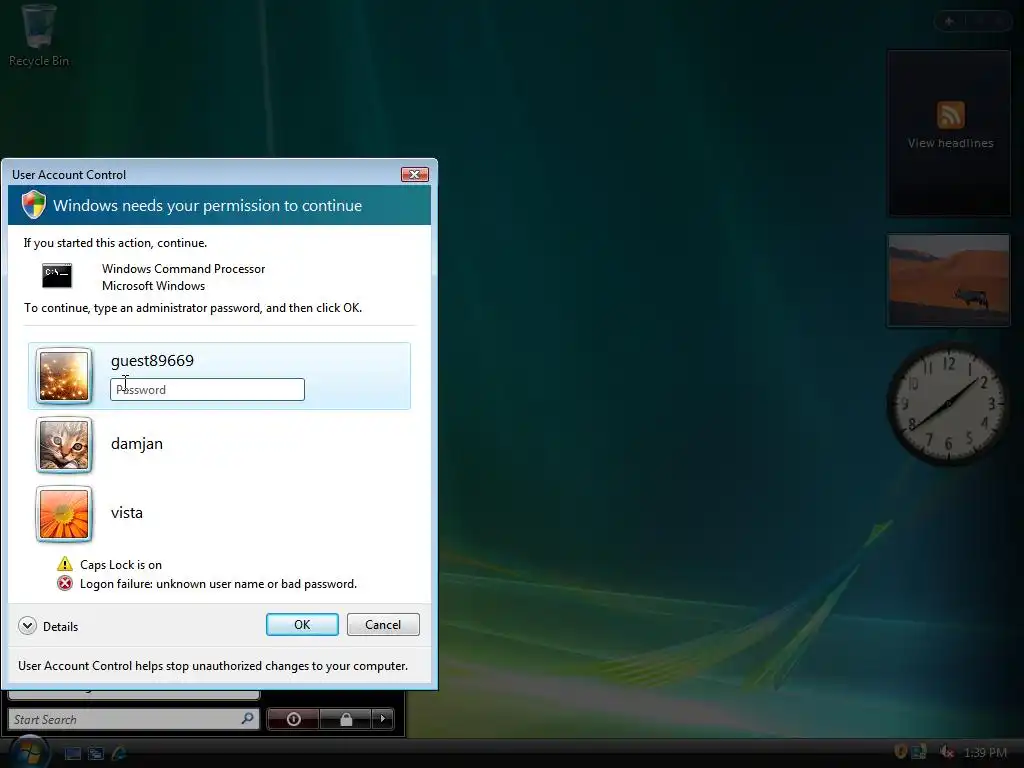Click the Microsoft Windows publisher text
1024x768 pixels.
point(153,285)
